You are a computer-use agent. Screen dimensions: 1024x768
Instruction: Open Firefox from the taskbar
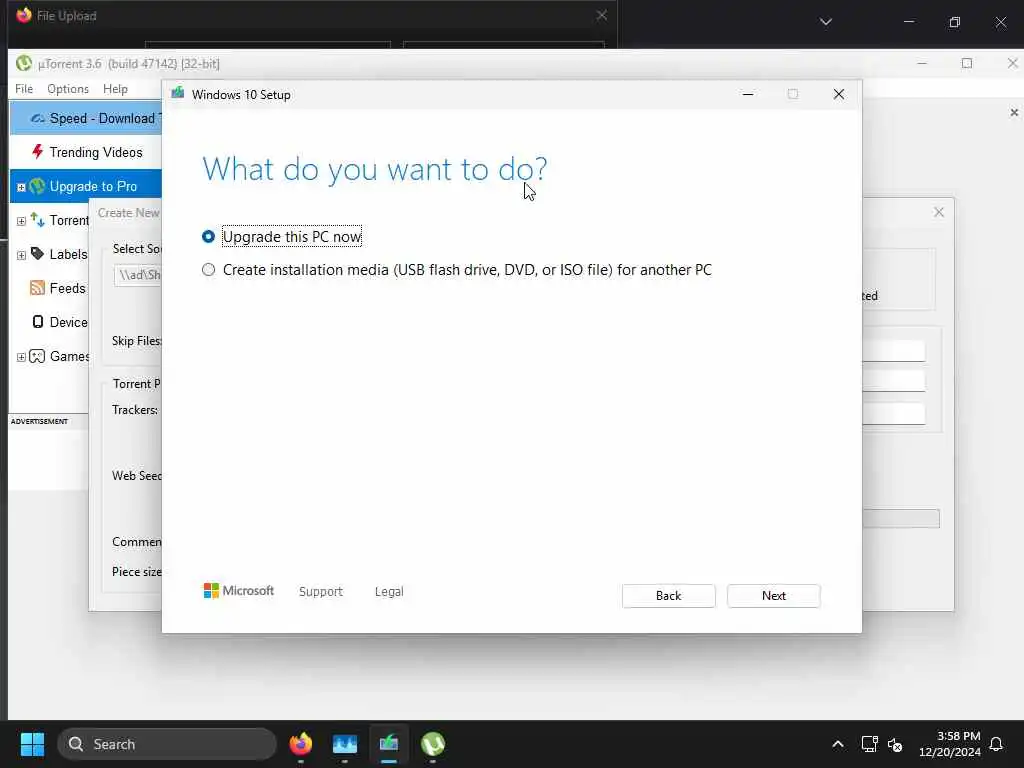[x=300, y=744]
